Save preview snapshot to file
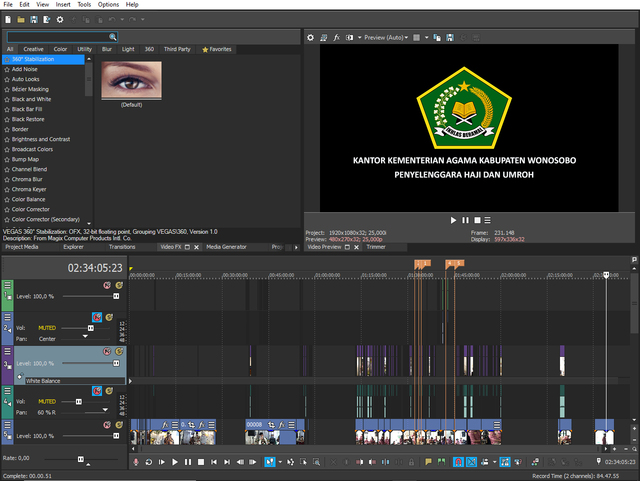Screen dimensions: 640x481 click(450, 38)
